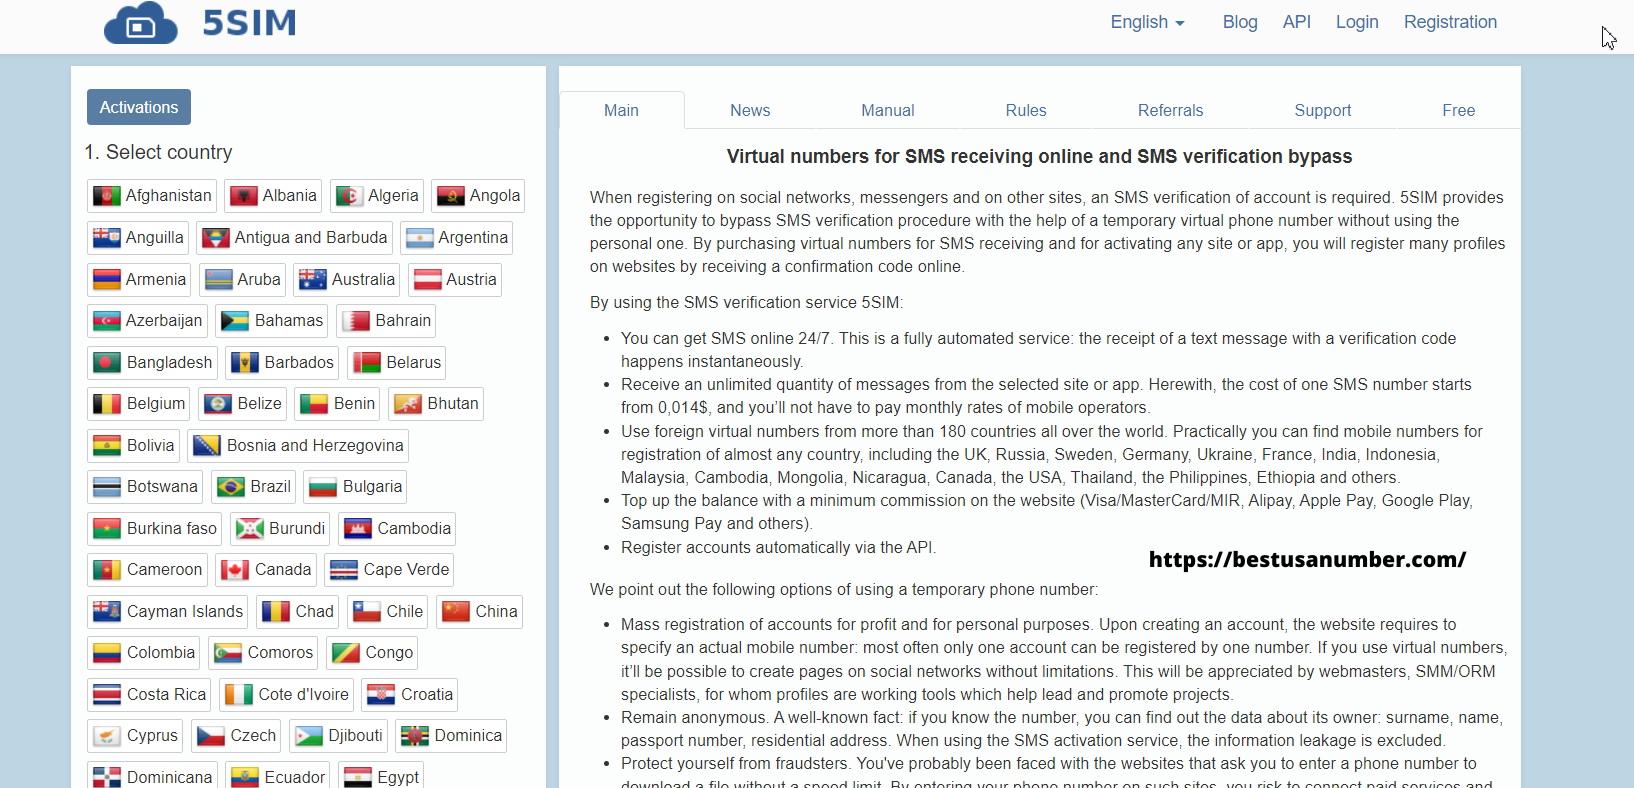Screen dimensions: 1634x788
Task: Select Costa Rica country
Action: (x=149, y=695)
